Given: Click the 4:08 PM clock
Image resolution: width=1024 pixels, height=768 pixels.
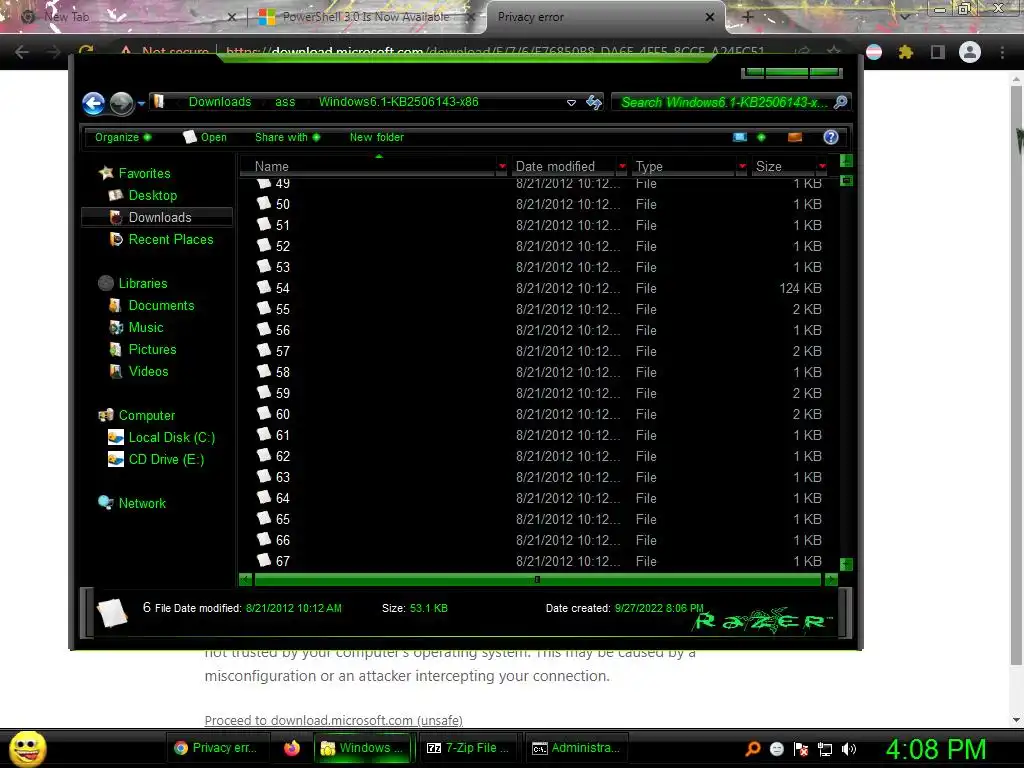Looking at the screenshot, I should pyautogui.click(x=935, y=749).
